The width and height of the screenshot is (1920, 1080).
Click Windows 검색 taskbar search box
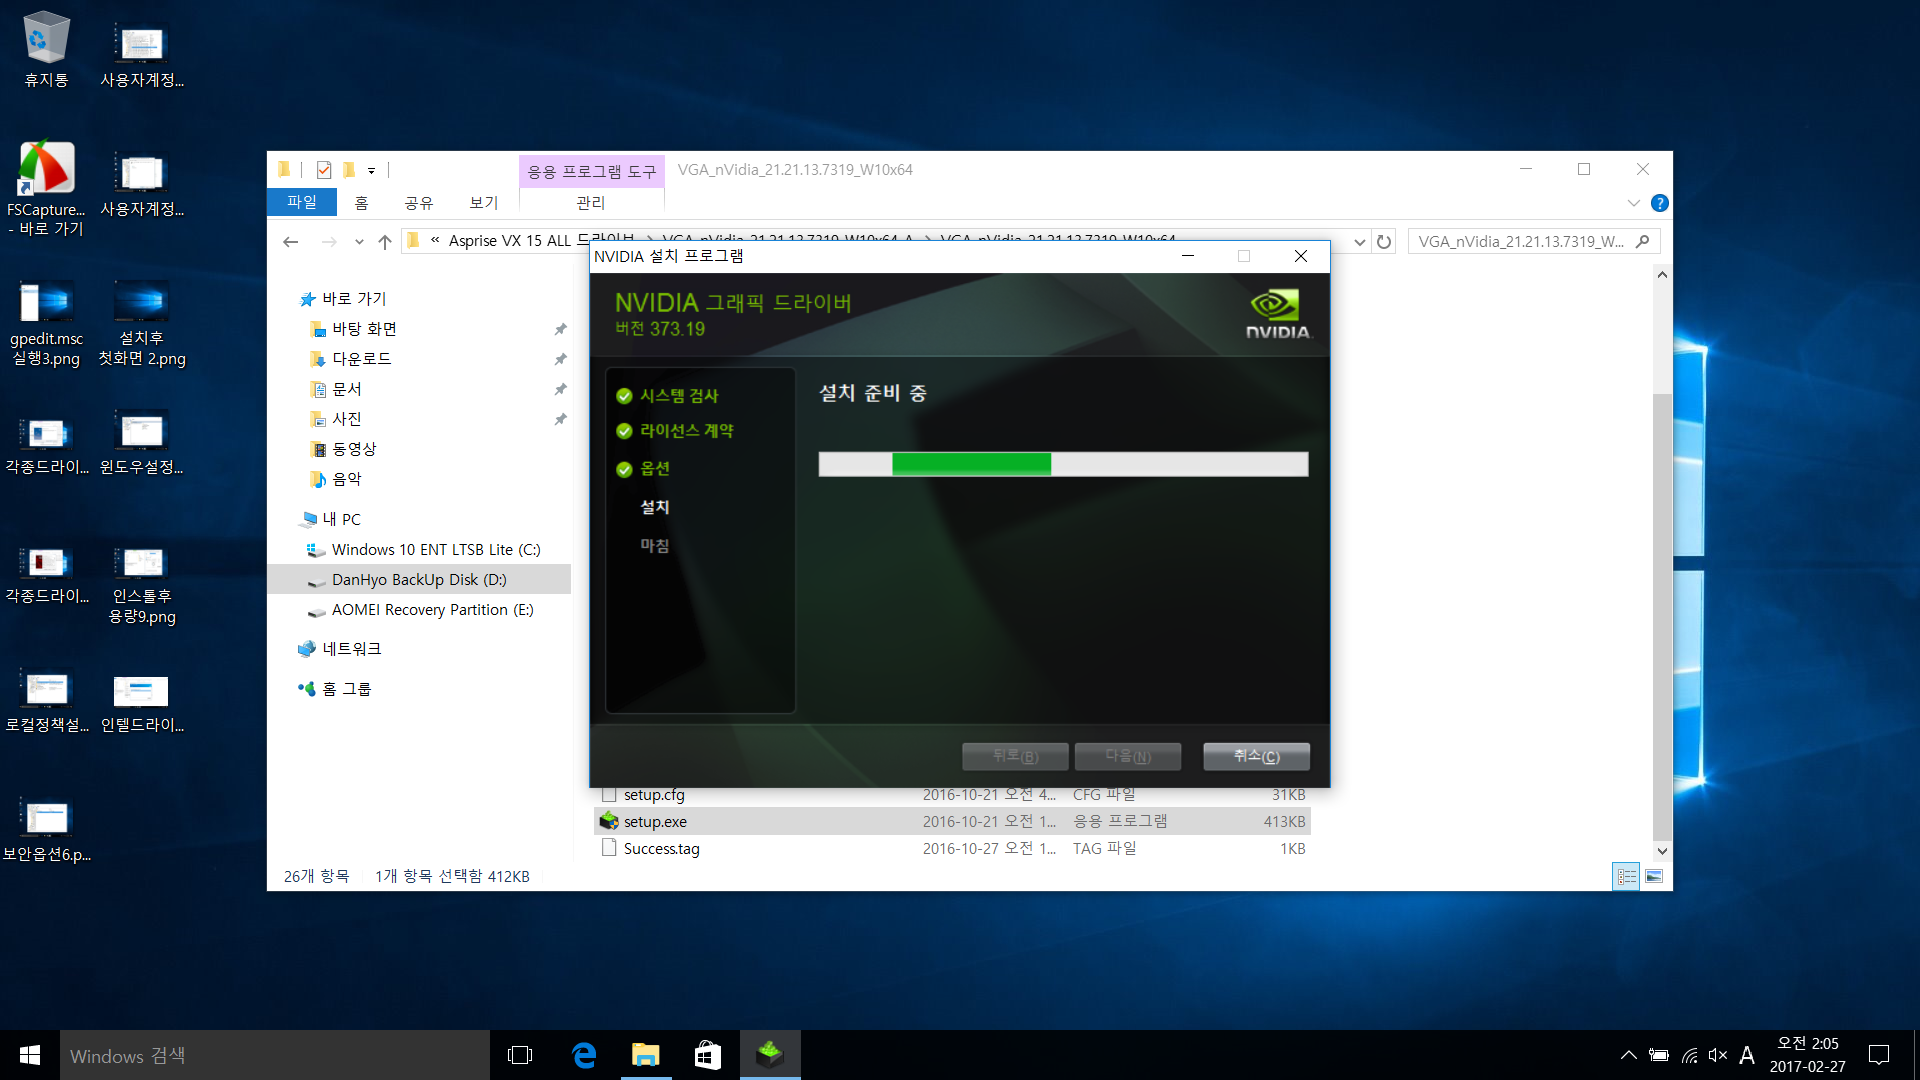click(275, 1055)
